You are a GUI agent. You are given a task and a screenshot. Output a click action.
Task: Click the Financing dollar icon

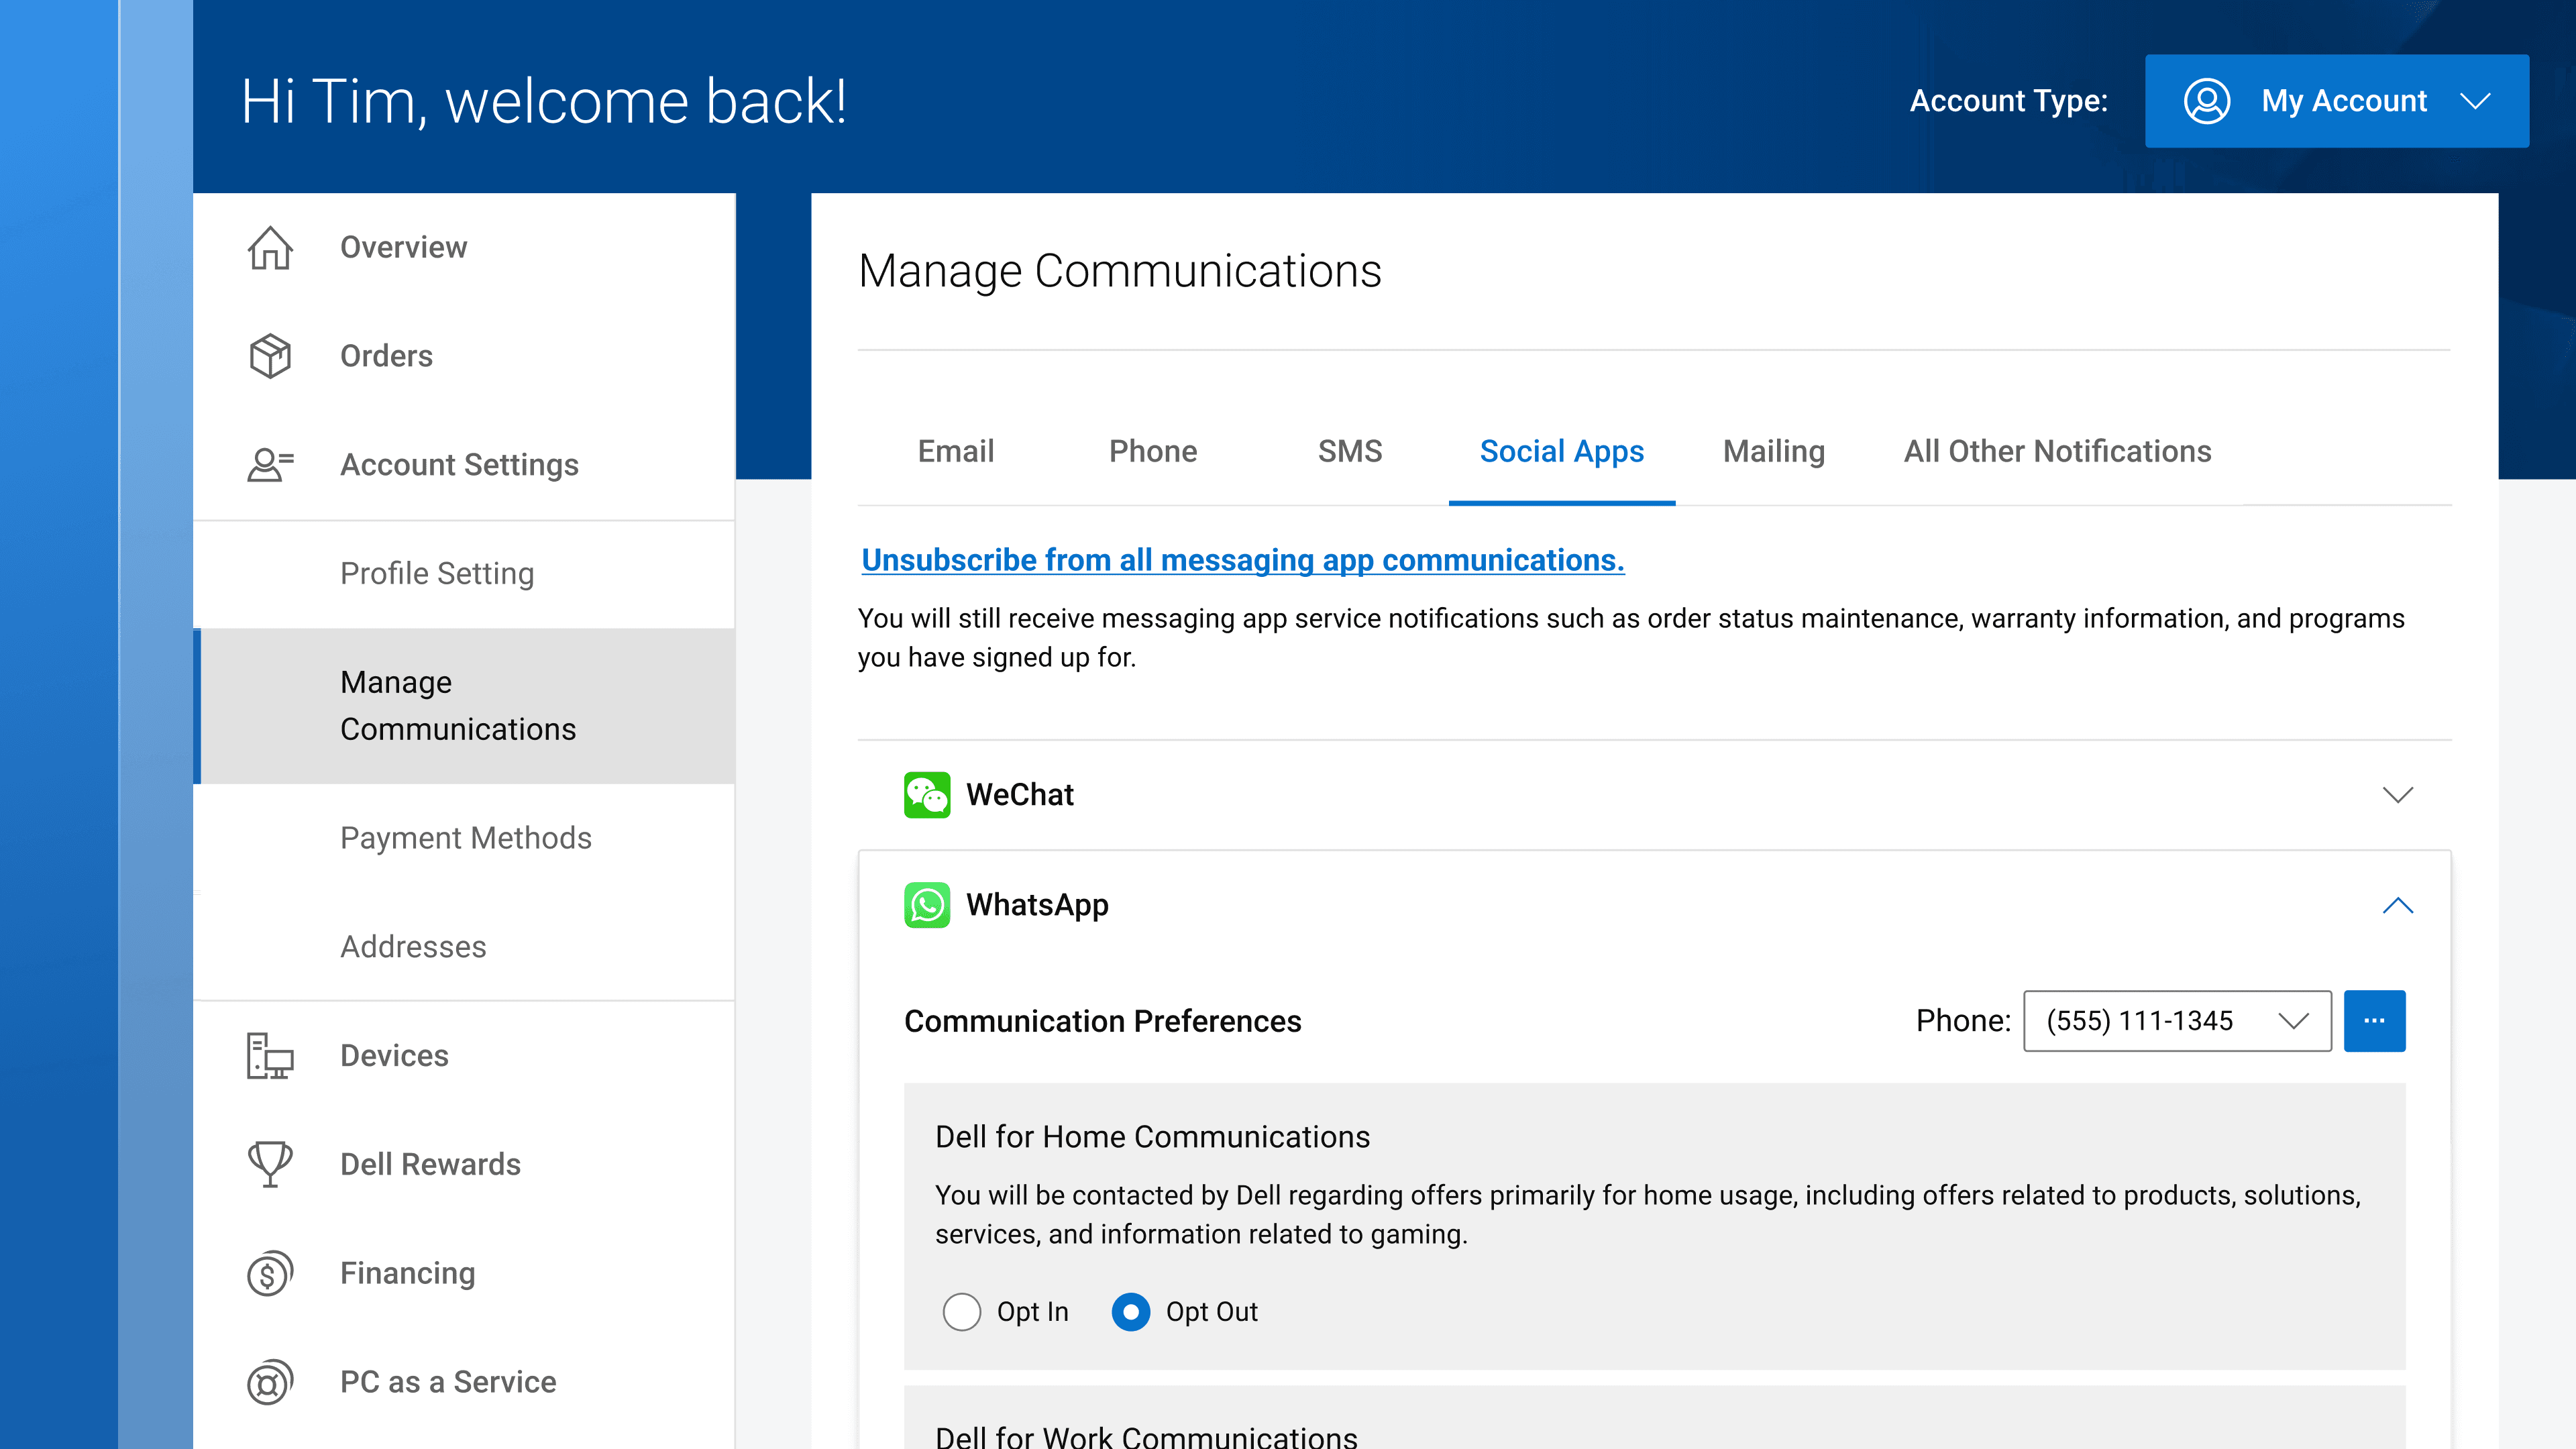pyautogui.click(x=270, y=1273)
